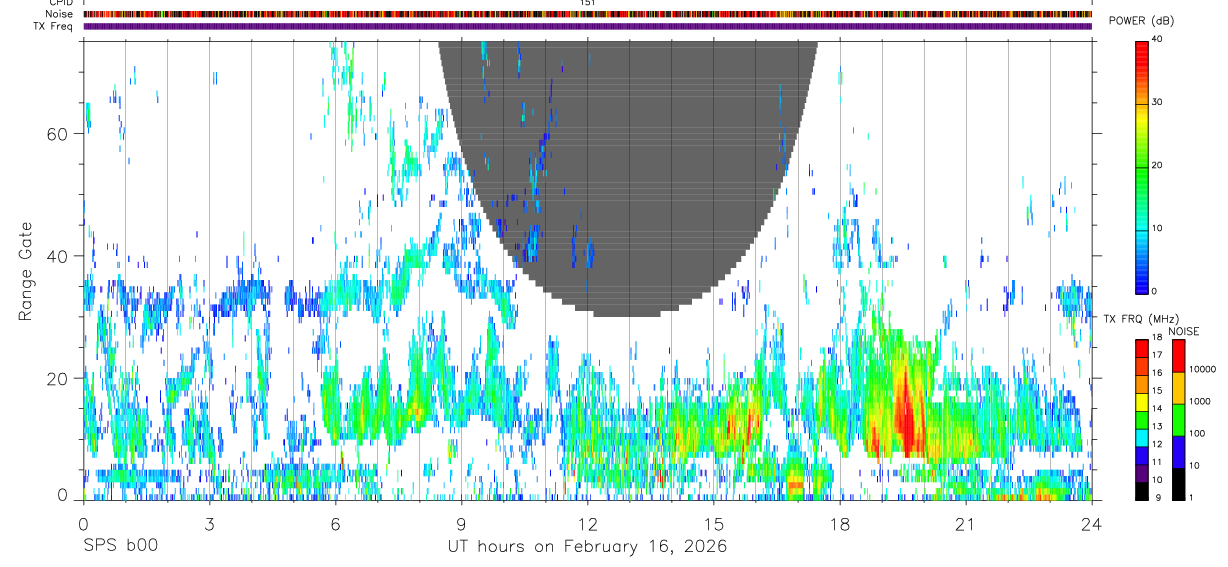The width and height of the screenshot is (1228, 567).
Task: Click the 24 tick on UT hours axis
Action: 1092,523
